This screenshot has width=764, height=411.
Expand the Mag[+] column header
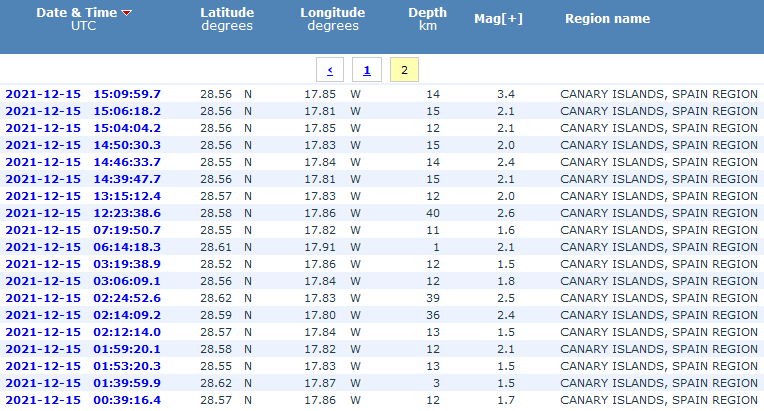click(498, 19)
